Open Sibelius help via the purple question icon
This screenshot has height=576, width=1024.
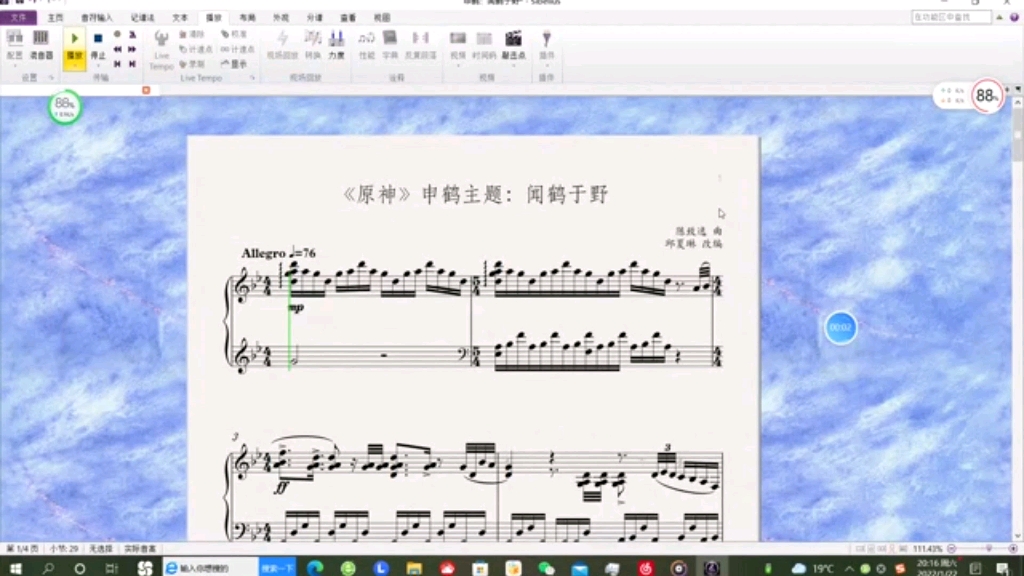coord(1014,18)
